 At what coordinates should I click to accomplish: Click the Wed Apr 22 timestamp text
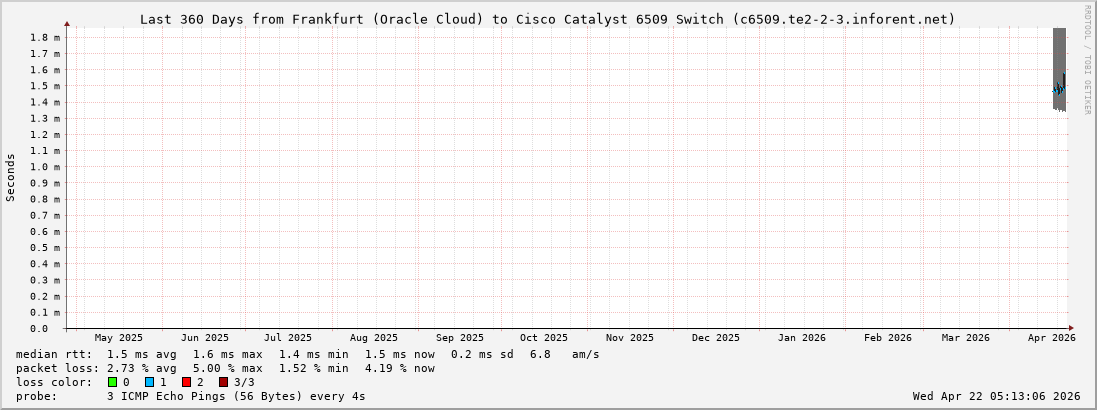[x=996, y=396]
